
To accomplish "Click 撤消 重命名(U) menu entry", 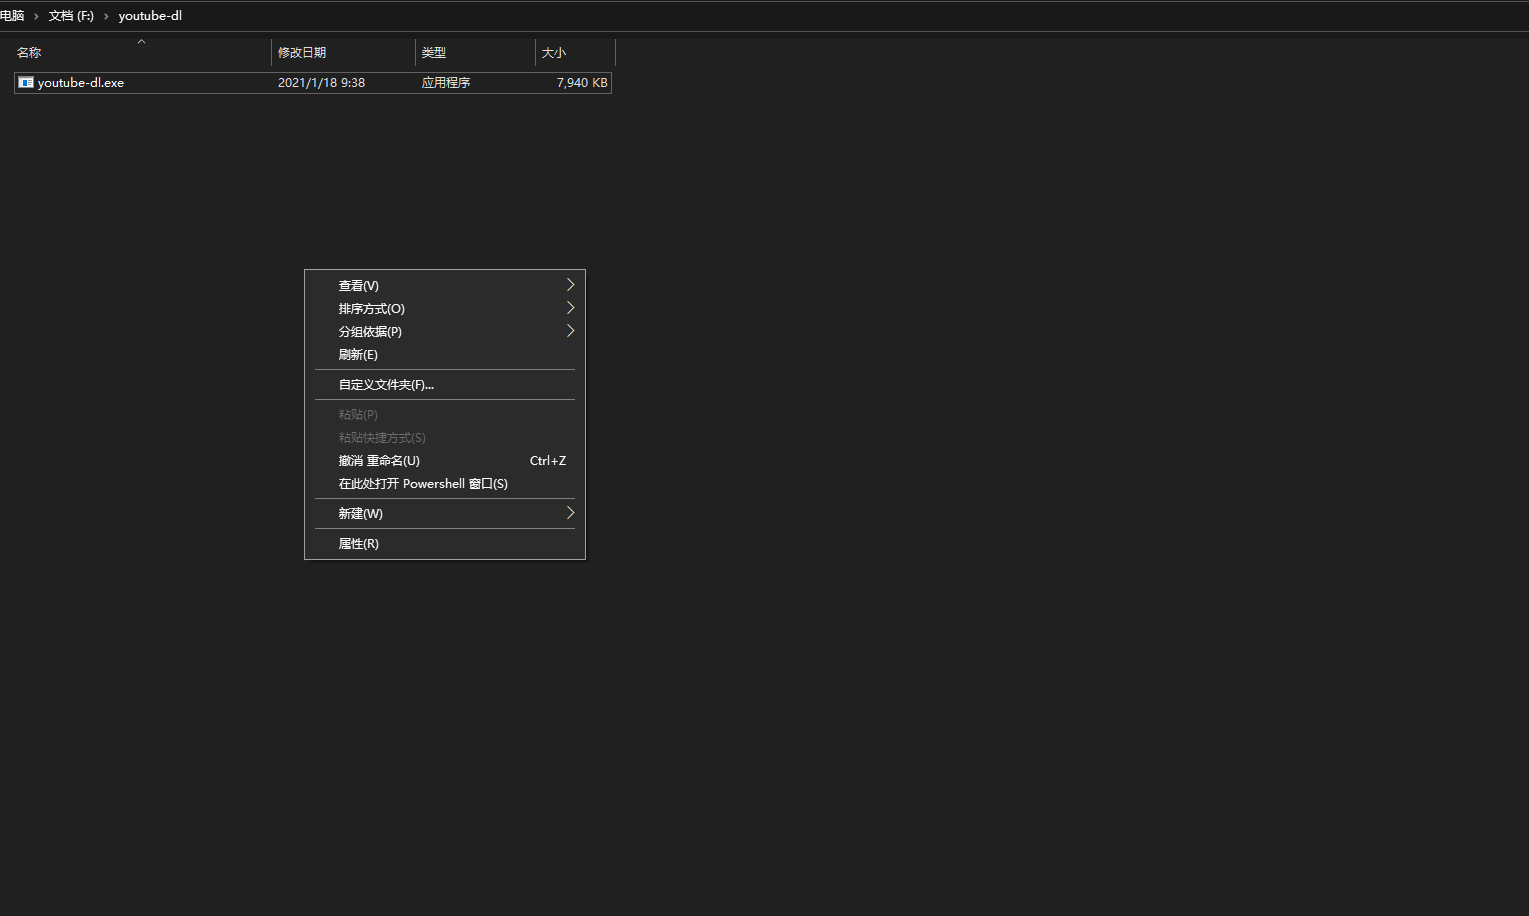I will click(444, 461).
